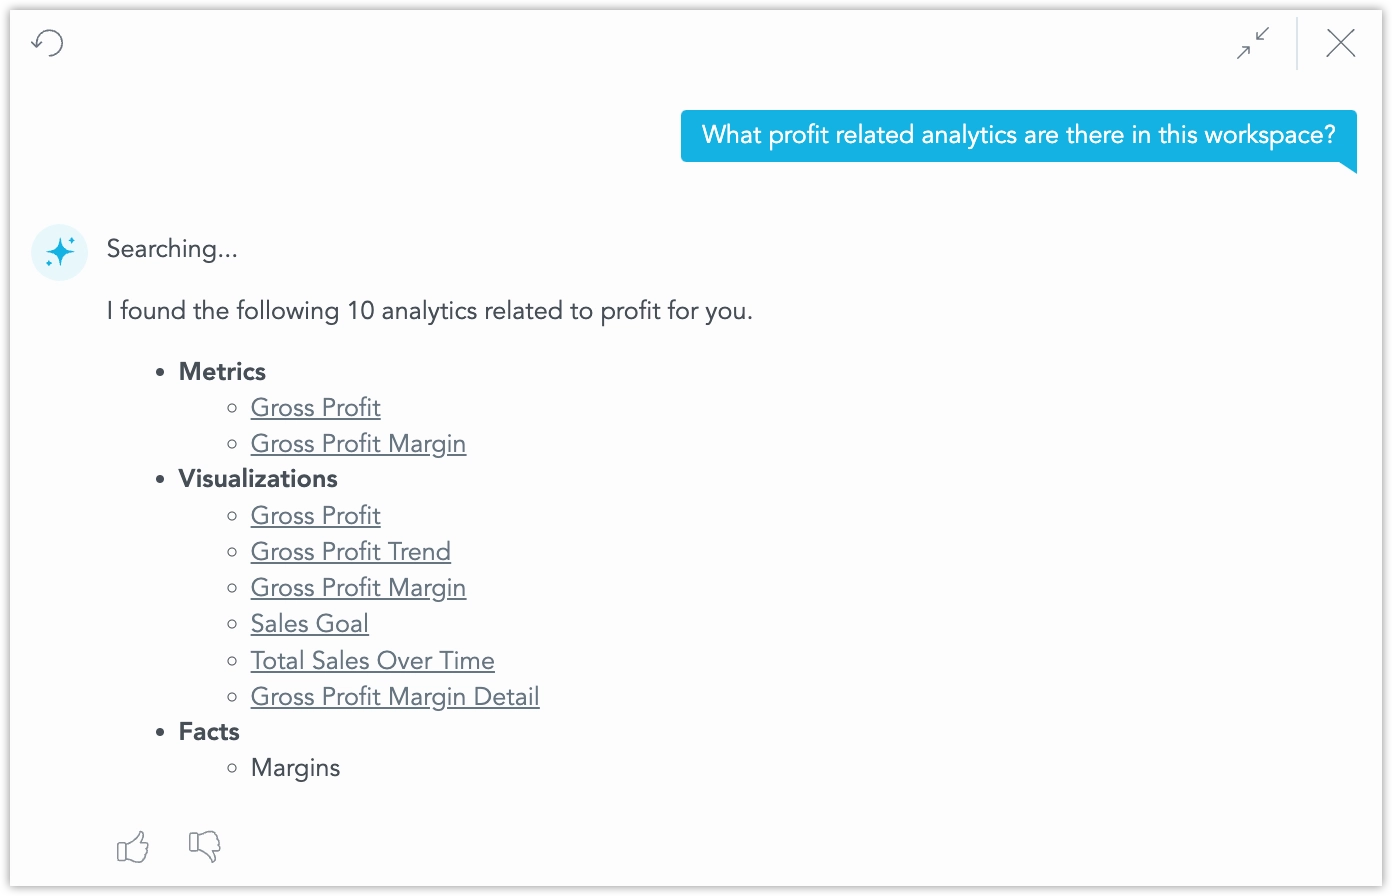Viewport: 1392px width, 896px height.
Task: Open the Gross Profit Margin metric
Action: pyautogui.click(x=358, y=443)
